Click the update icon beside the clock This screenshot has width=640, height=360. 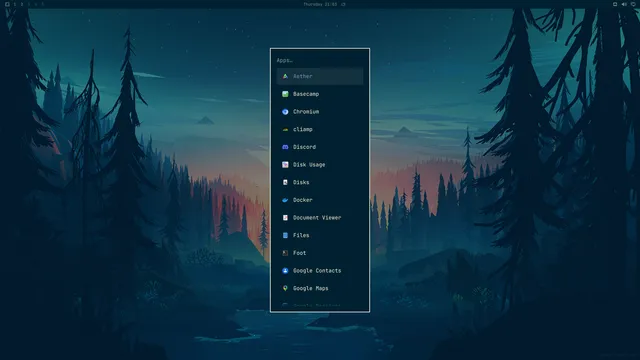343,4
